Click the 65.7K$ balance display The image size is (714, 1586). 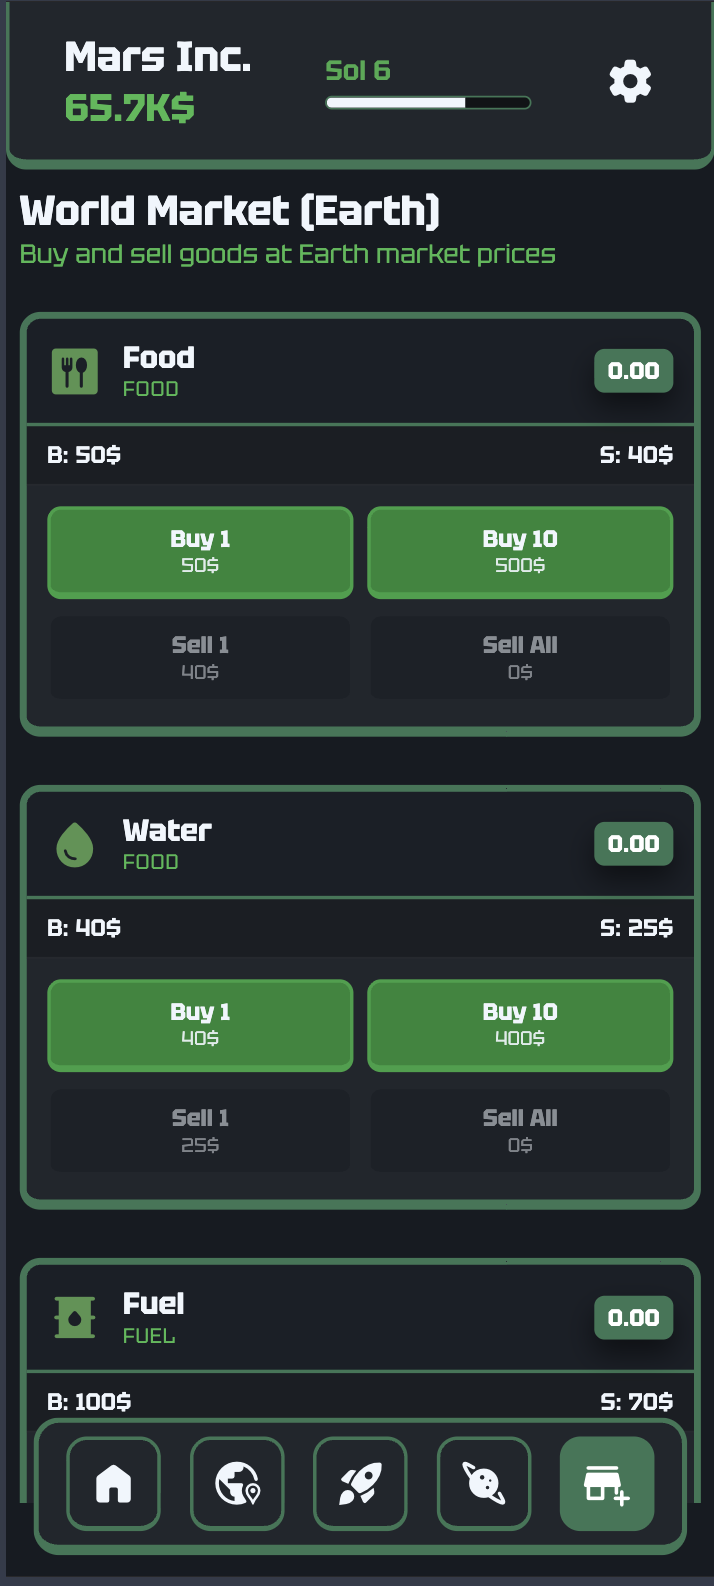pos(130,108)
